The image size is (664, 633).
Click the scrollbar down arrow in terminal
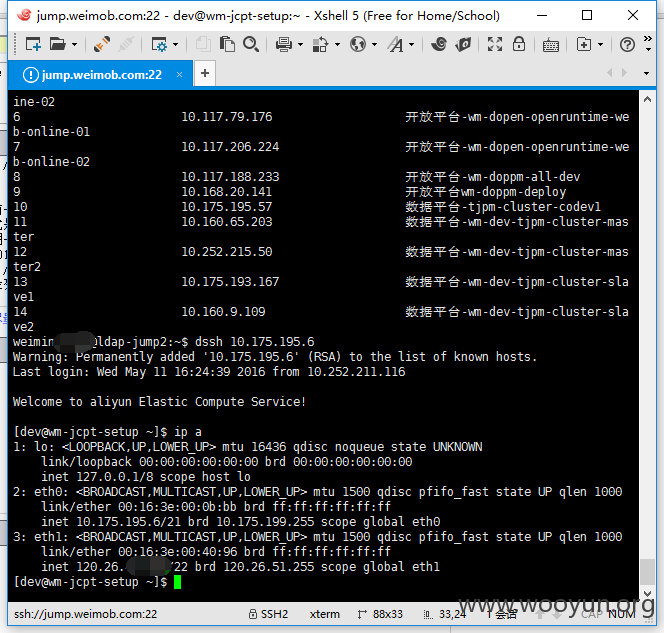(x=647, y=594)
